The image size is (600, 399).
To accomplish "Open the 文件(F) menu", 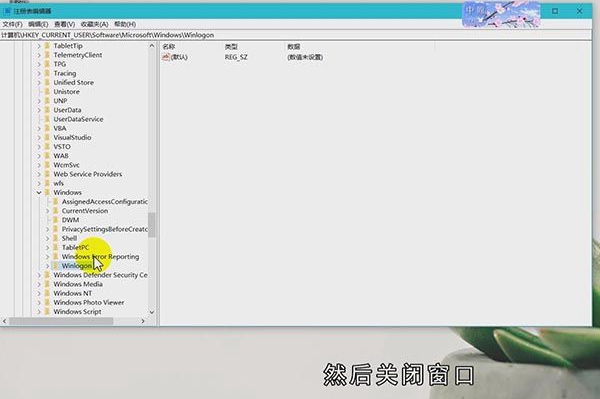I will coord(12,24).
